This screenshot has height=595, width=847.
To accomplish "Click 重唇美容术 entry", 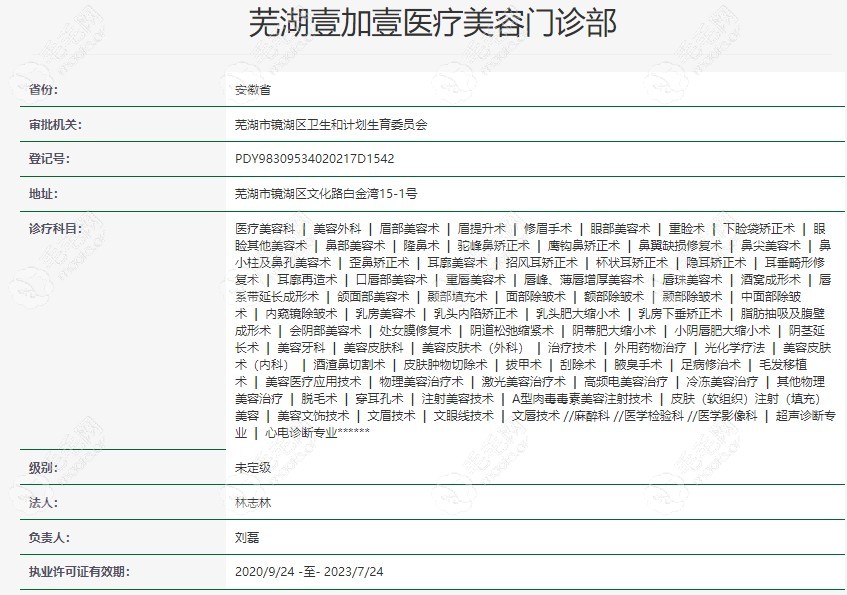I will click(475, 280).
